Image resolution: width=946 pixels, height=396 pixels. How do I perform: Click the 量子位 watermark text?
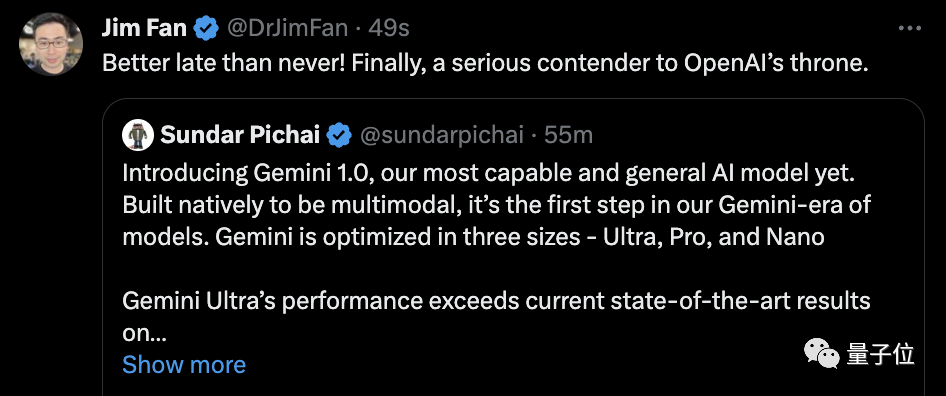point(880,354)
